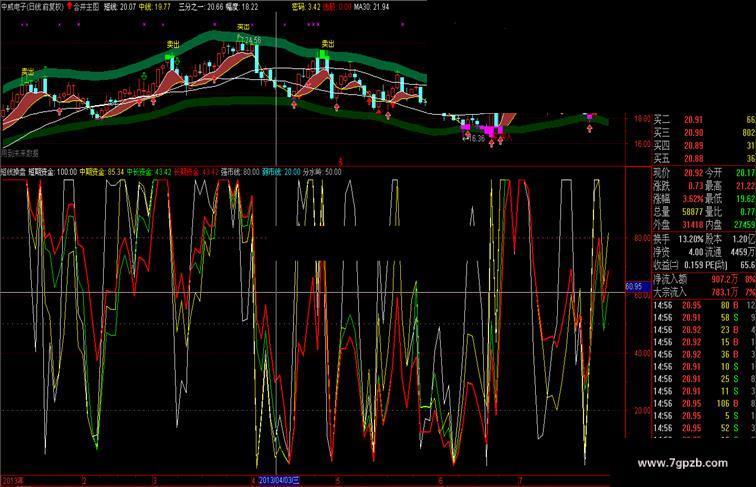Click the 内盘 27459 quote field
The height and width of the screenshot is (487, 756).
(730, 225)
